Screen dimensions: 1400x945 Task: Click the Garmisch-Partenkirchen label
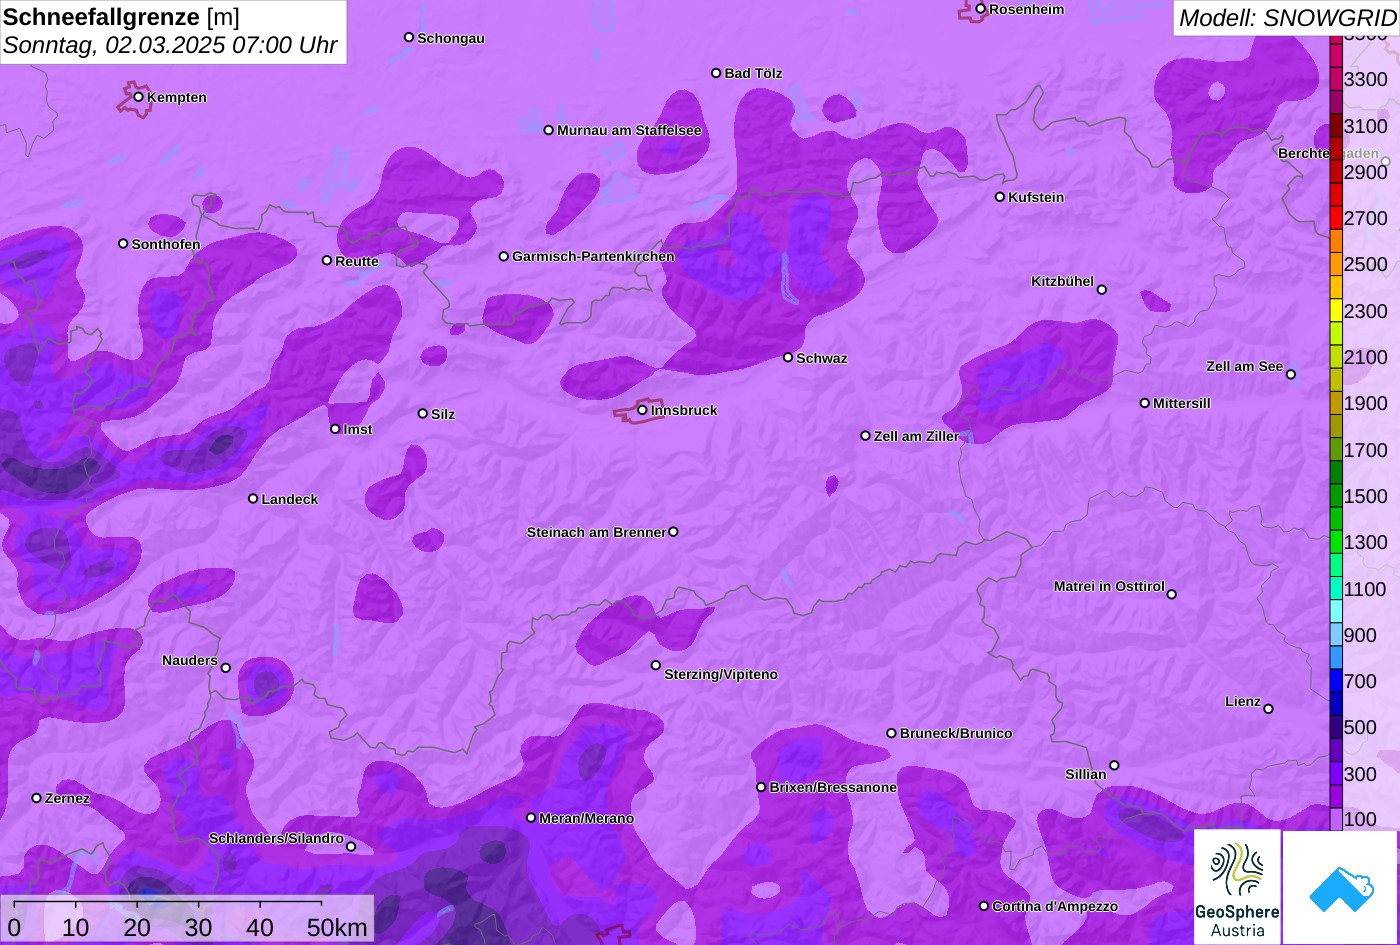(593, 257)
